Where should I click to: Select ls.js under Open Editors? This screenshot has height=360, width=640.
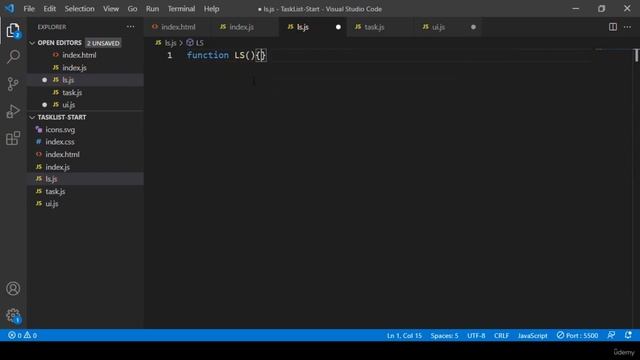point(85,80)
